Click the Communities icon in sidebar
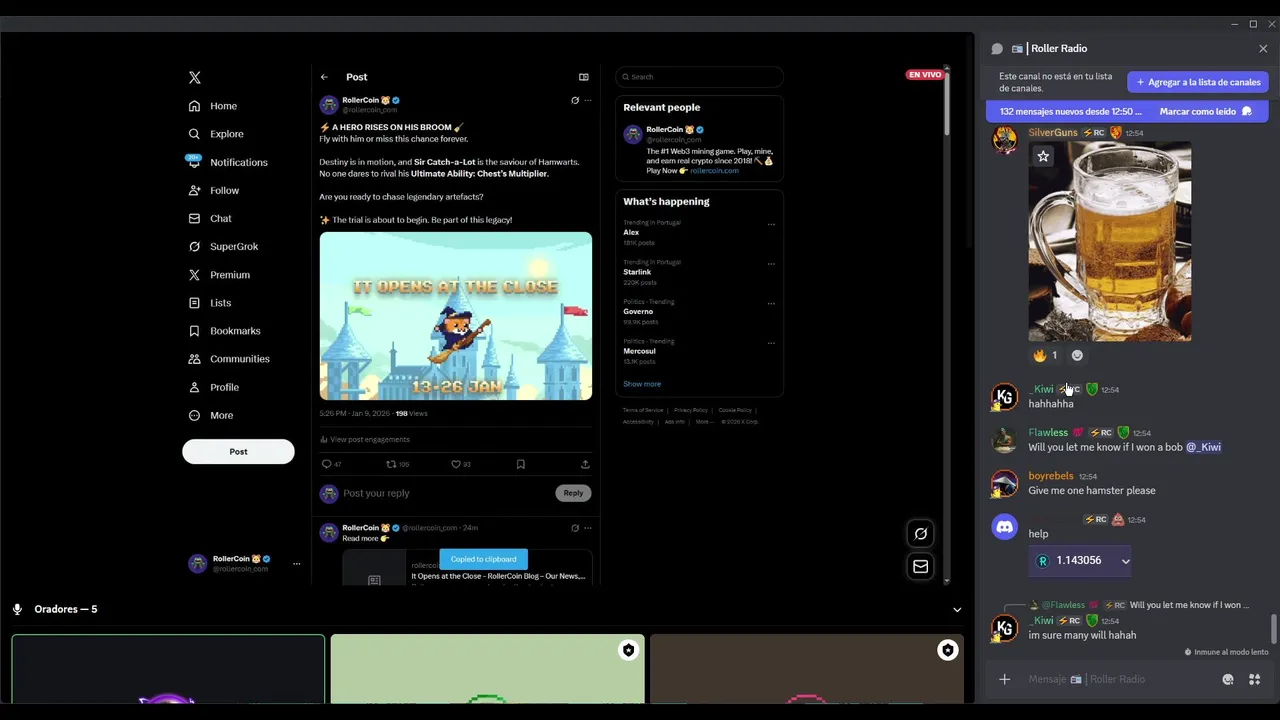The image size is (1280, 720). click(x=194, y=359)
